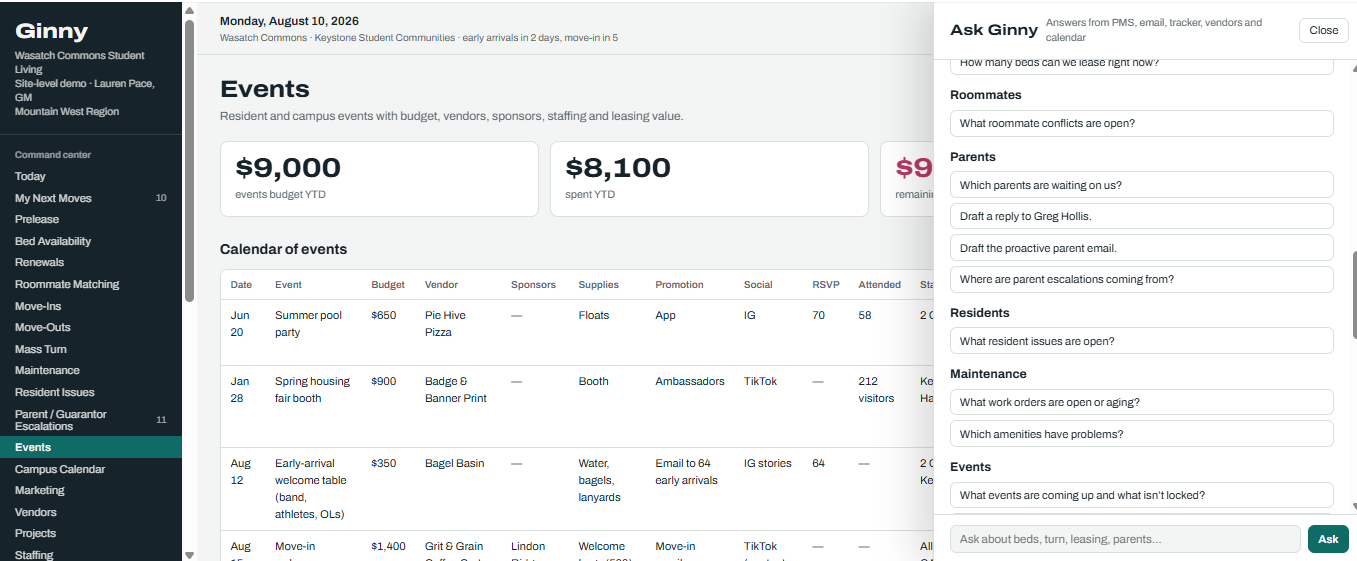Pick 'What work orders are open or aging?'
1357x561 pixels.
pyautogui.click(x=1142, y=402)
